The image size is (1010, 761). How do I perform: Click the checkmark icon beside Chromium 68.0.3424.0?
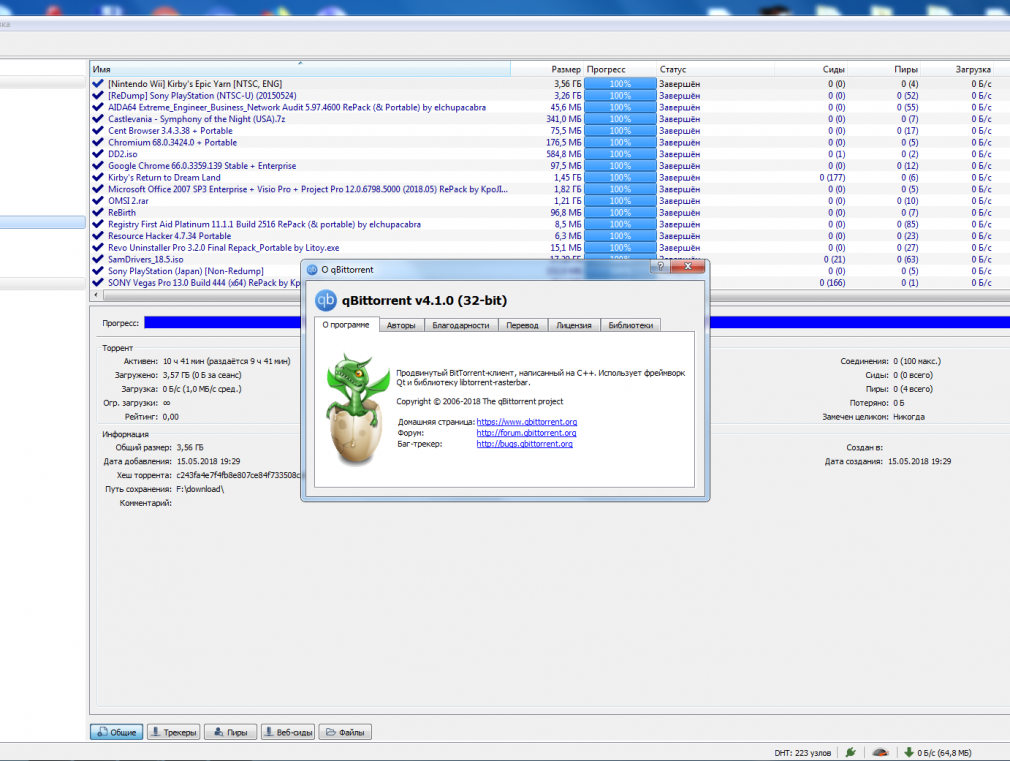(x=98, y=142)
